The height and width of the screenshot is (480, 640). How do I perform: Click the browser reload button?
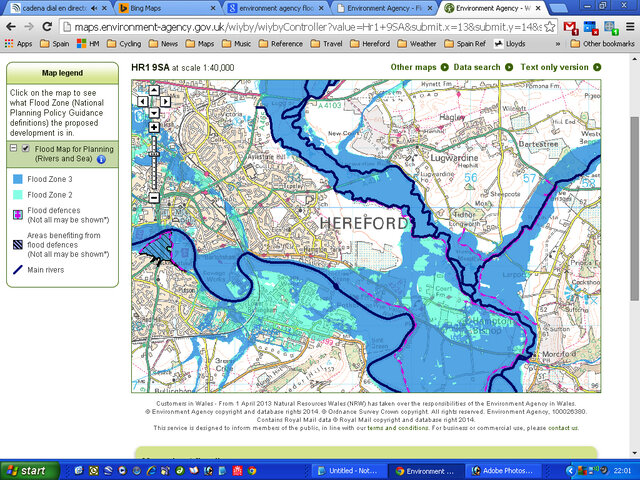[x=49, y=27]
